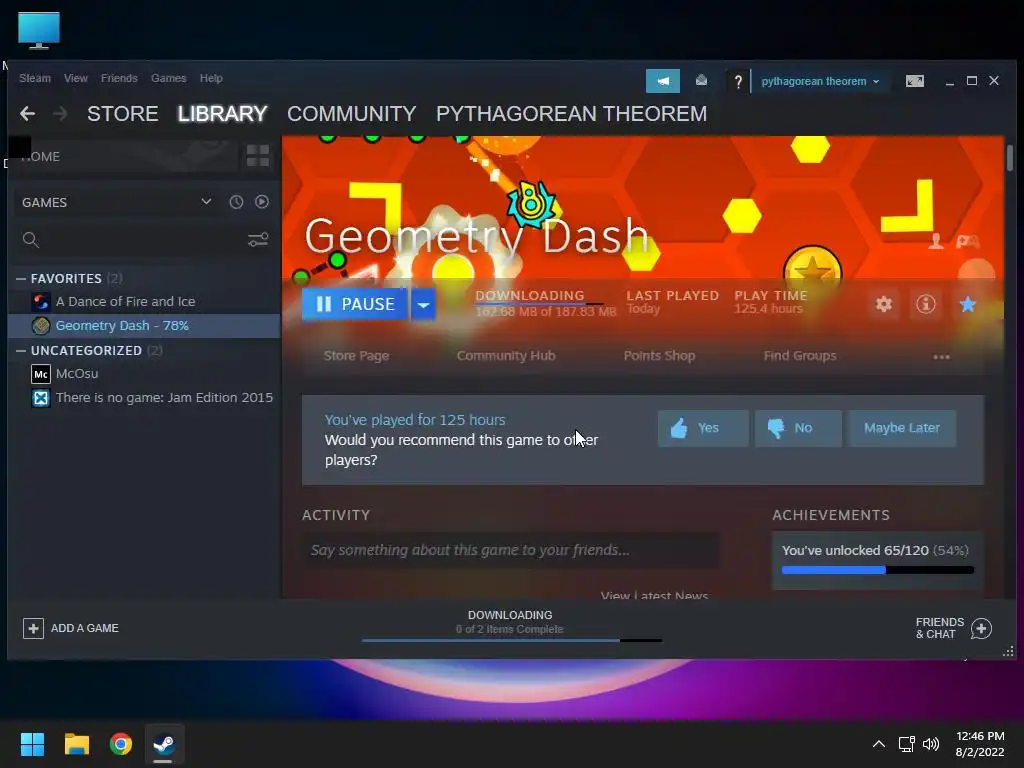
Task: Open game settings gear icon
Action: (884, 304)
